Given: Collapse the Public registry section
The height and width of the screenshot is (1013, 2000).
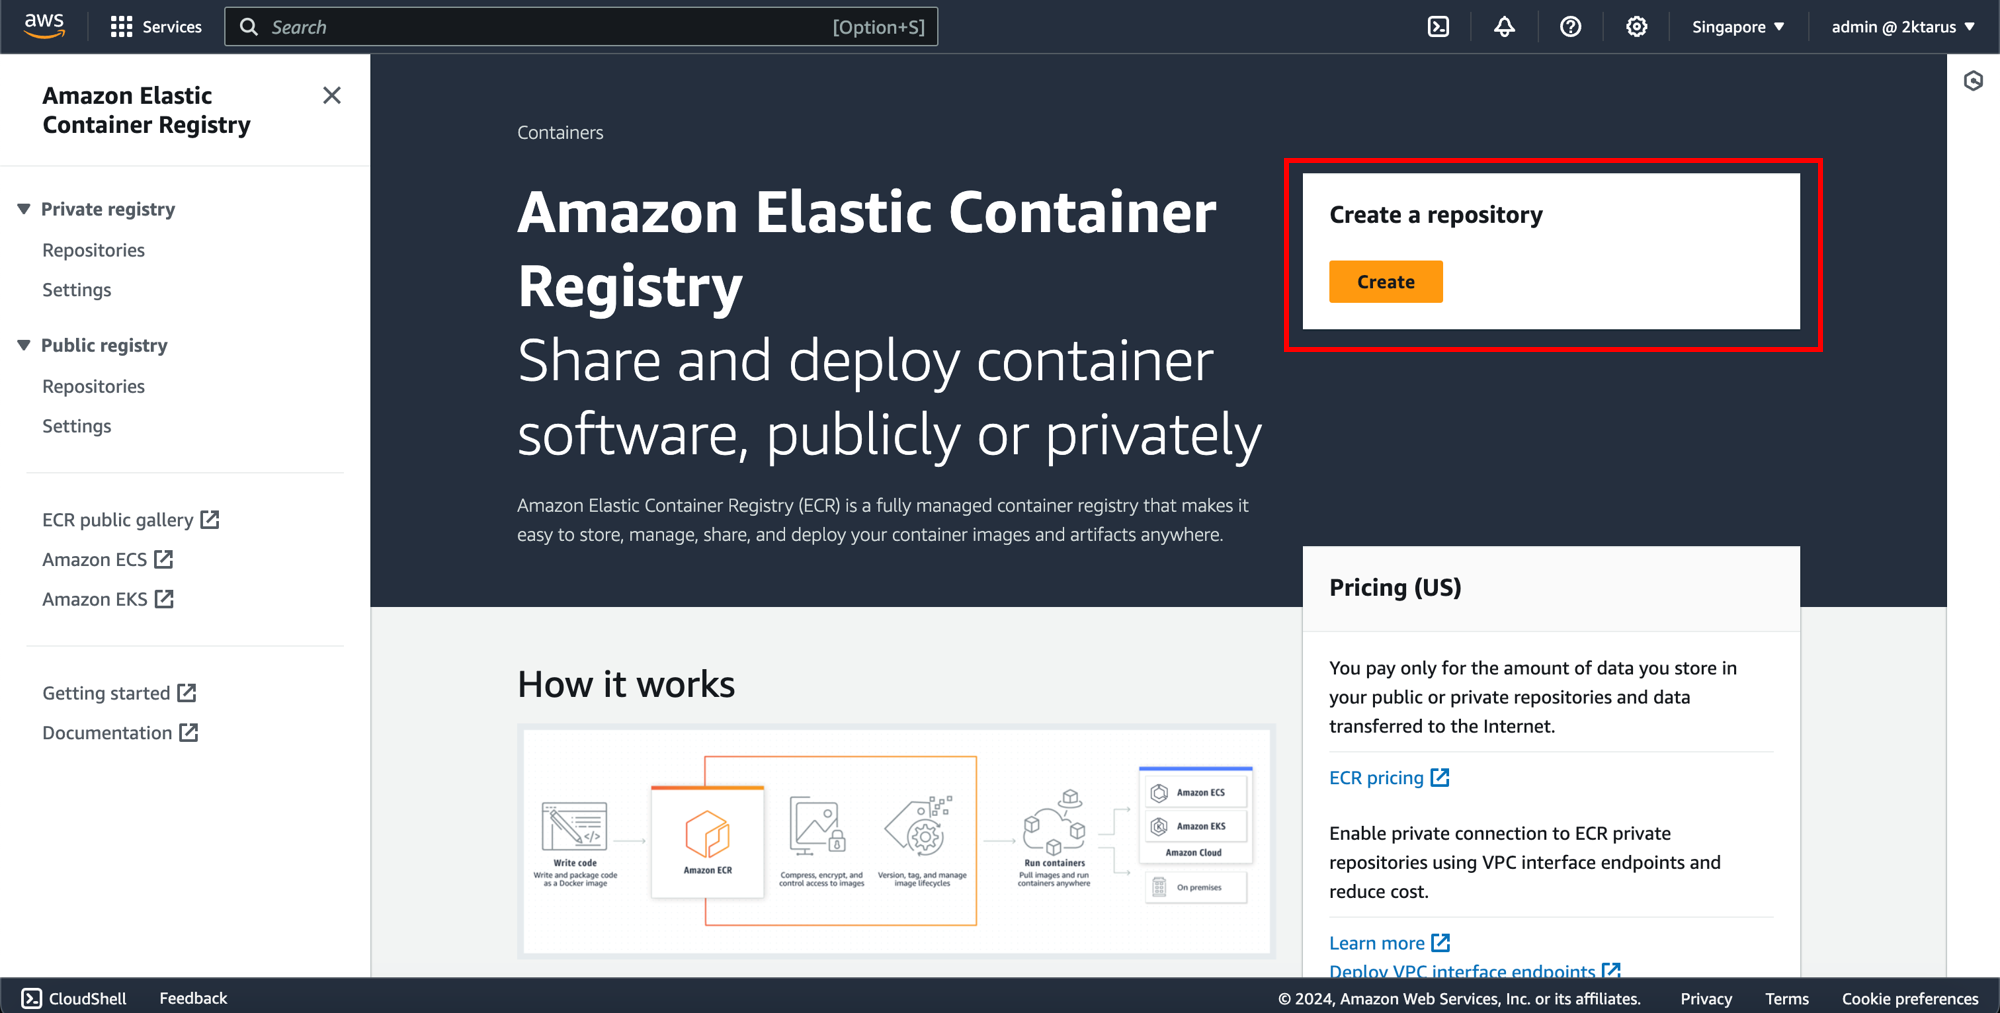Looking at the screenshot, I should point(24,345).
